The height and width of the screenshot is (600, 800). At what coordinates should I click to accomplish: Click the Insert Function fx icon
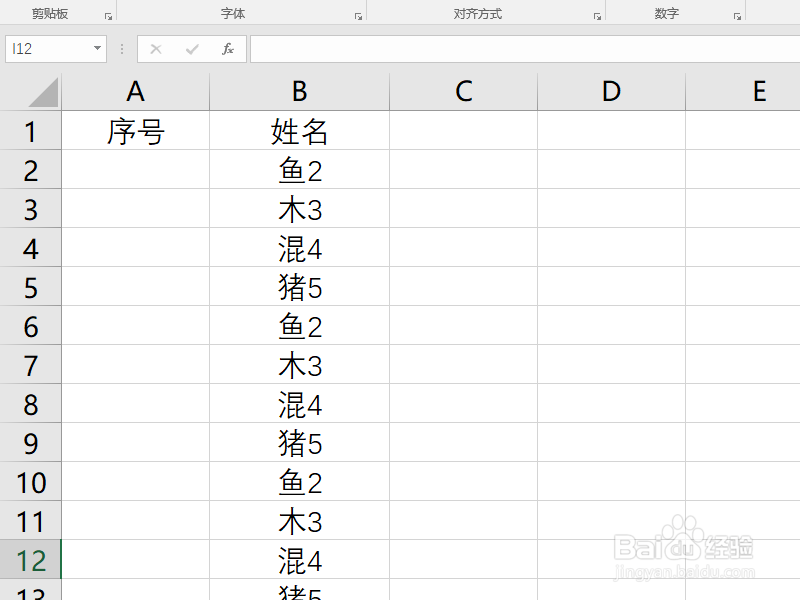pos(230,48)
